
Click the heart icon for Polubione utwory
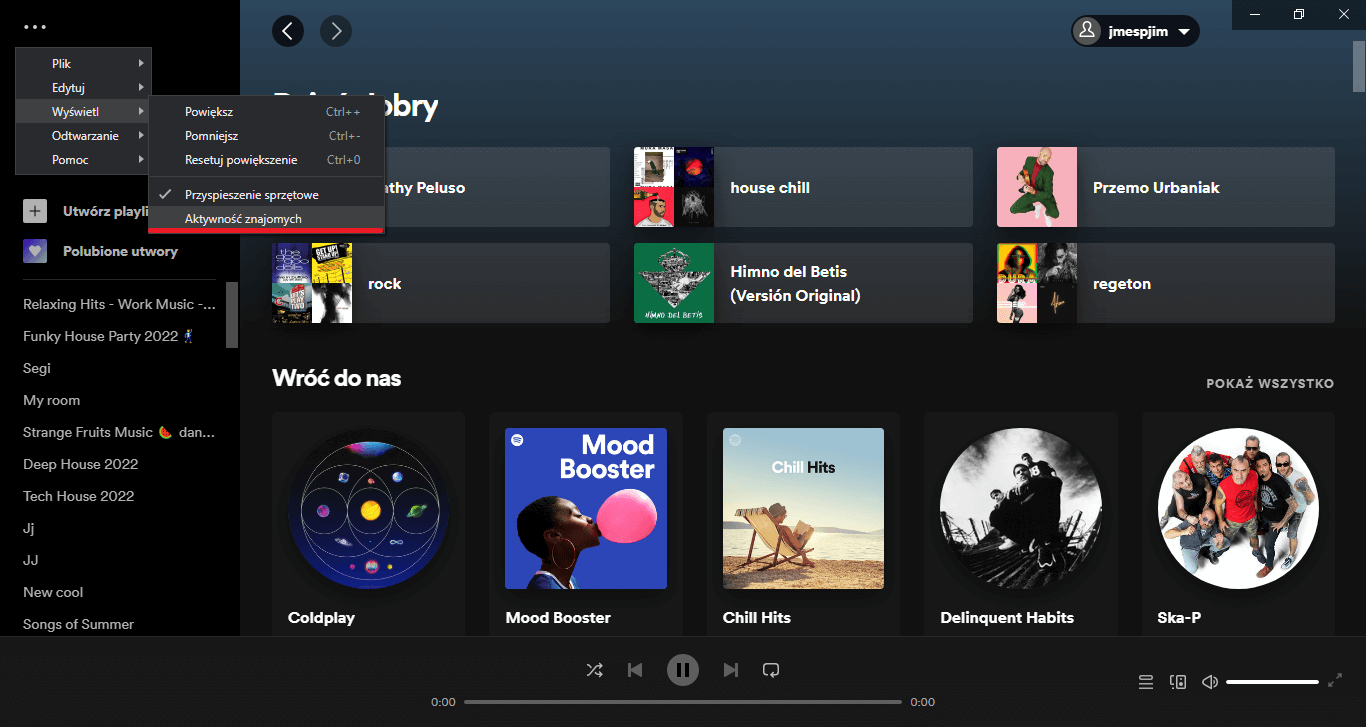coord(35,251)
